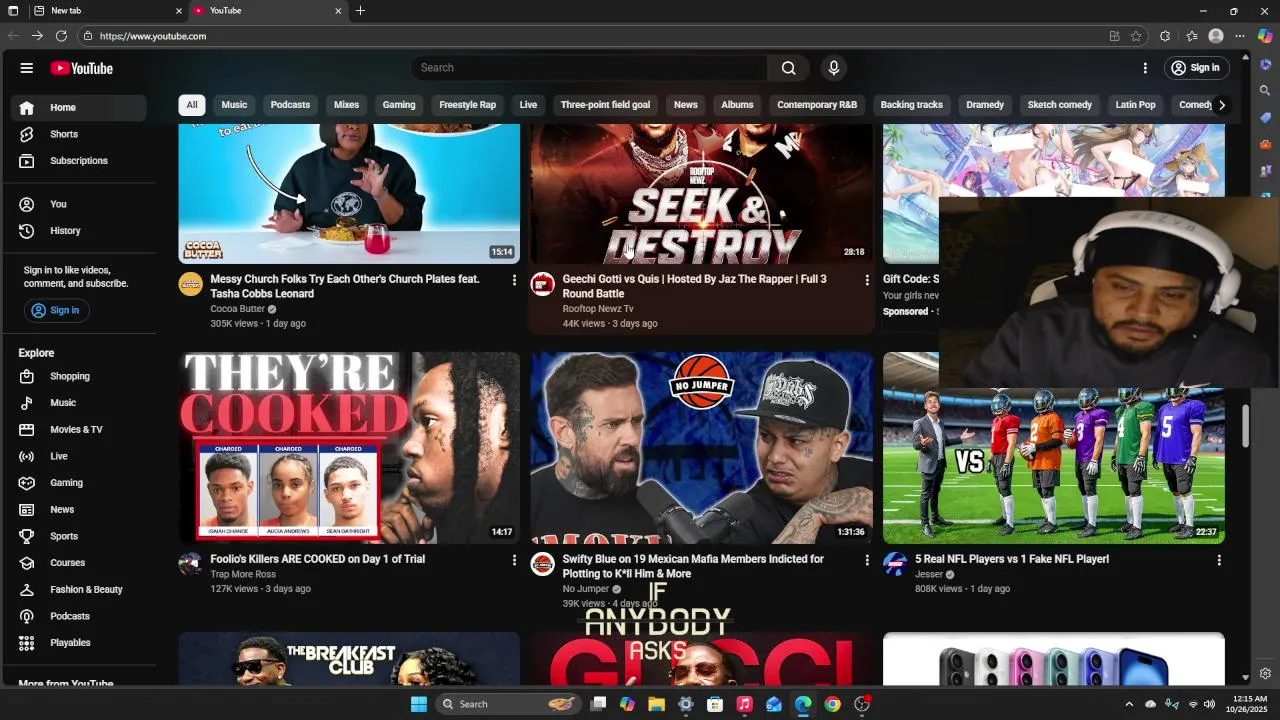Open Courses in Explore section

(x=79, y=563)
